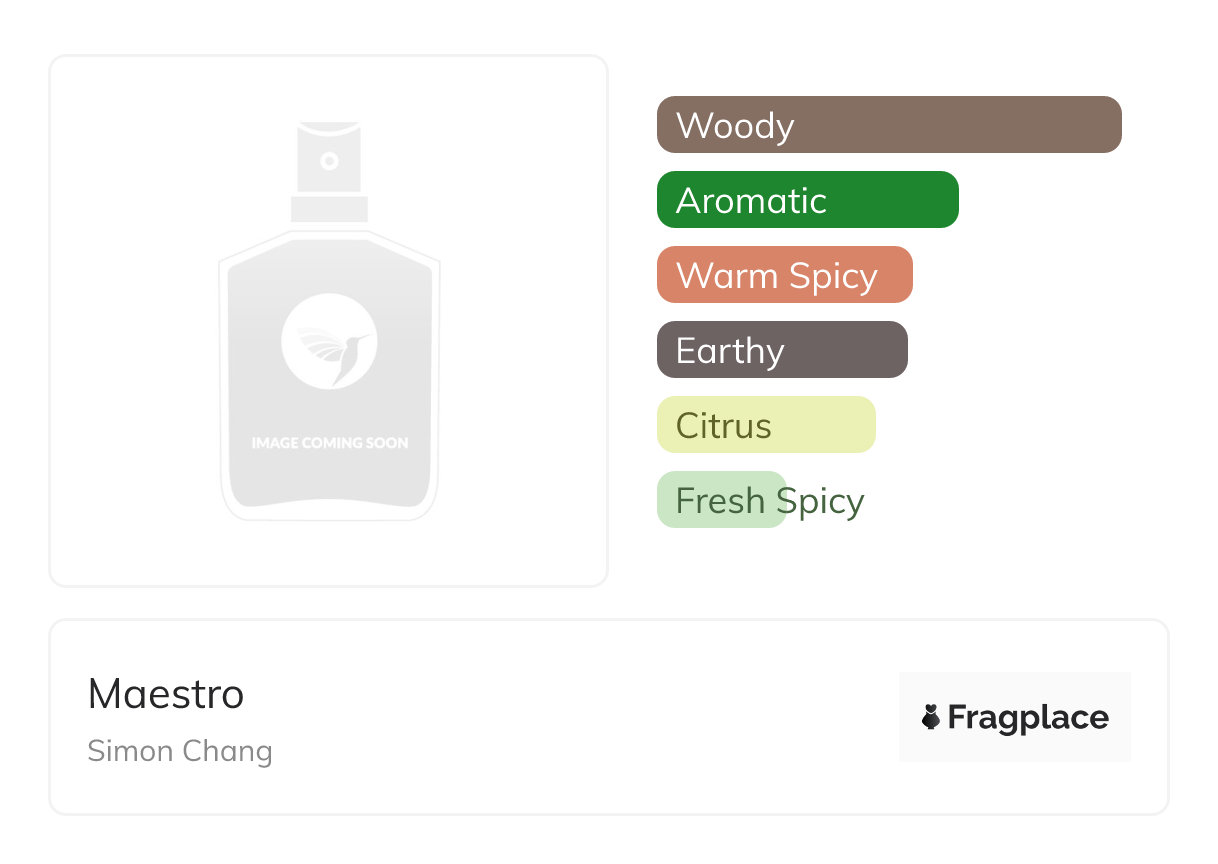Screen dimensions: 1218x864
Task: Click the Fragplace bottle icon
Action: [931, 717]
